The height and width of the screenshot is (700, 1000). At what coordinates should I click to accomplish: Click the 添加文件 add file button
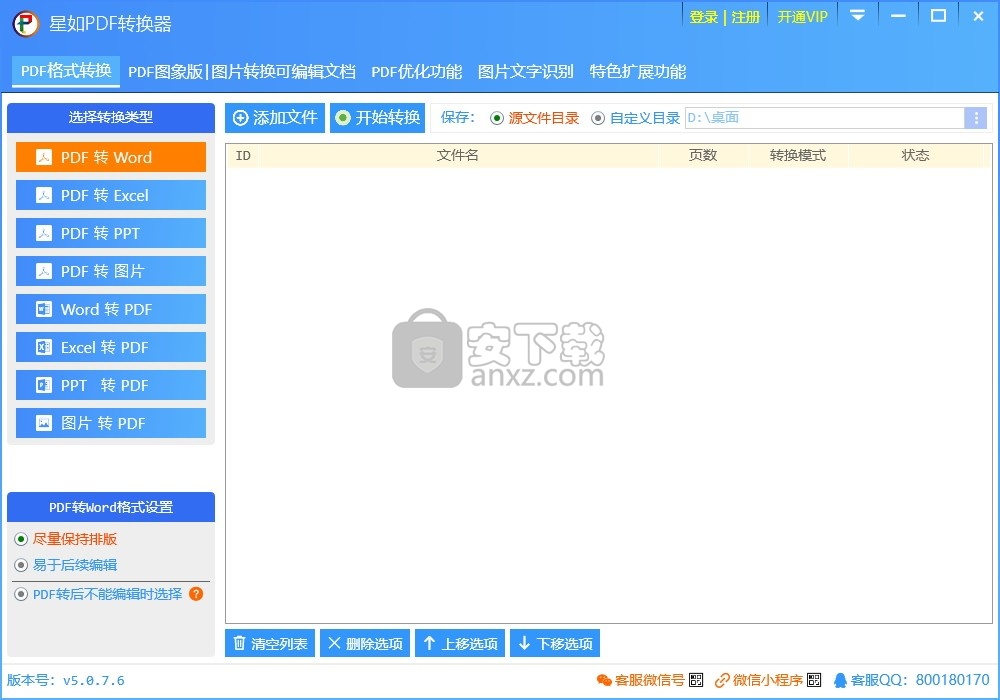tap(275, 118)
